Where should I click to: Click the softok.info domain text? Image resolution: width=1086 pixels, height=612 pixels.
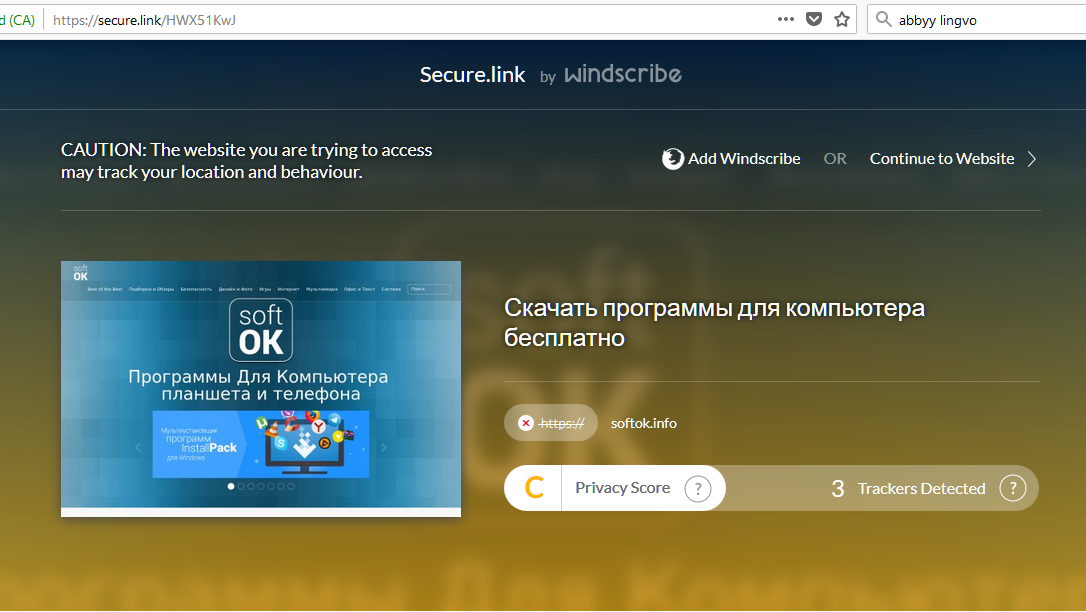pyautogui.click(x=643, y=423)
